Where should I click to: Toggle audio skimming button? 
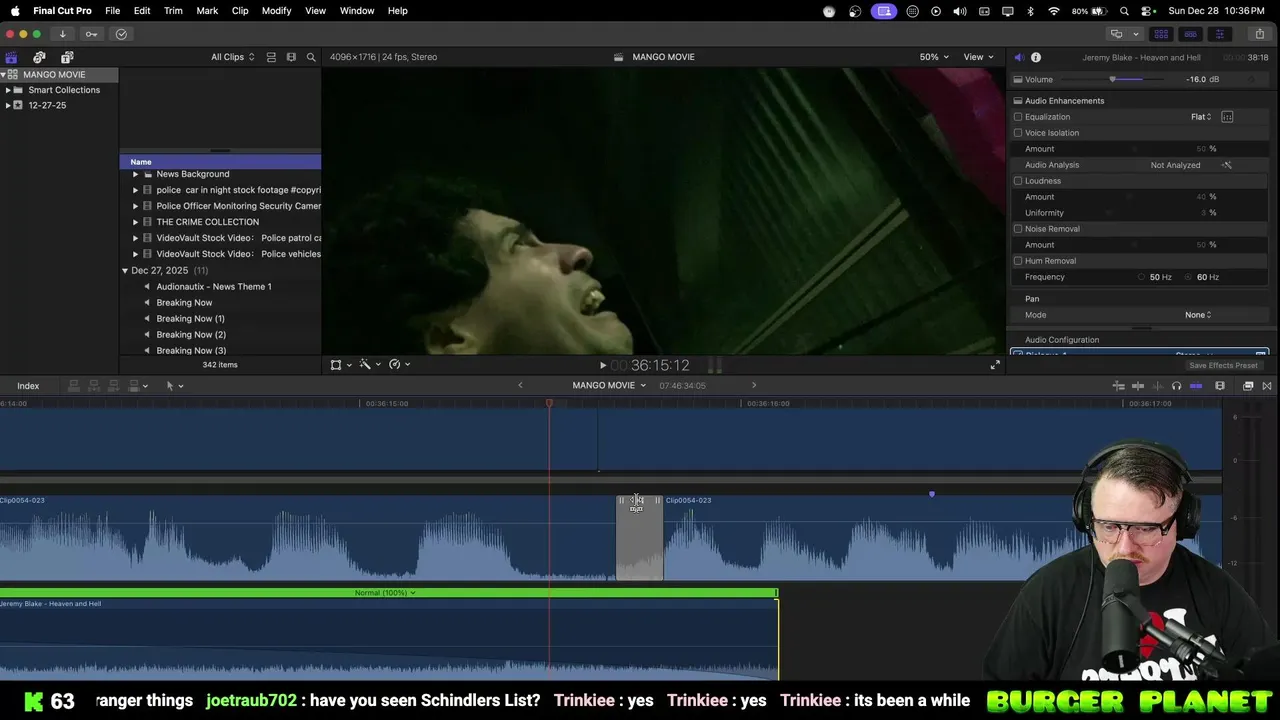pos(1157,386)
